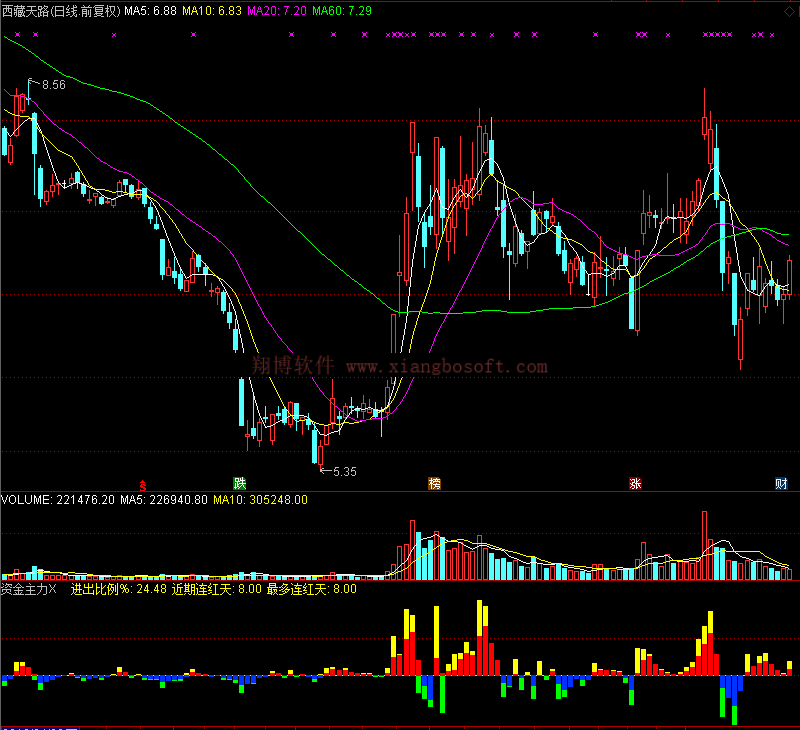Select the 资金主力X indicator name
This screenshot has width=800, height=730.
tap(29, 589)
